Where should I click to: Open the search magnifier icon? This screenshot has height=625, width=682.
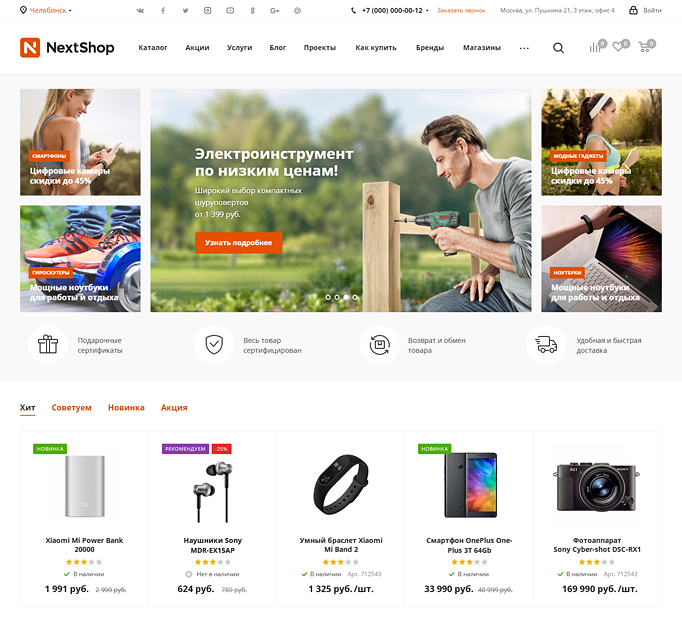558,48
